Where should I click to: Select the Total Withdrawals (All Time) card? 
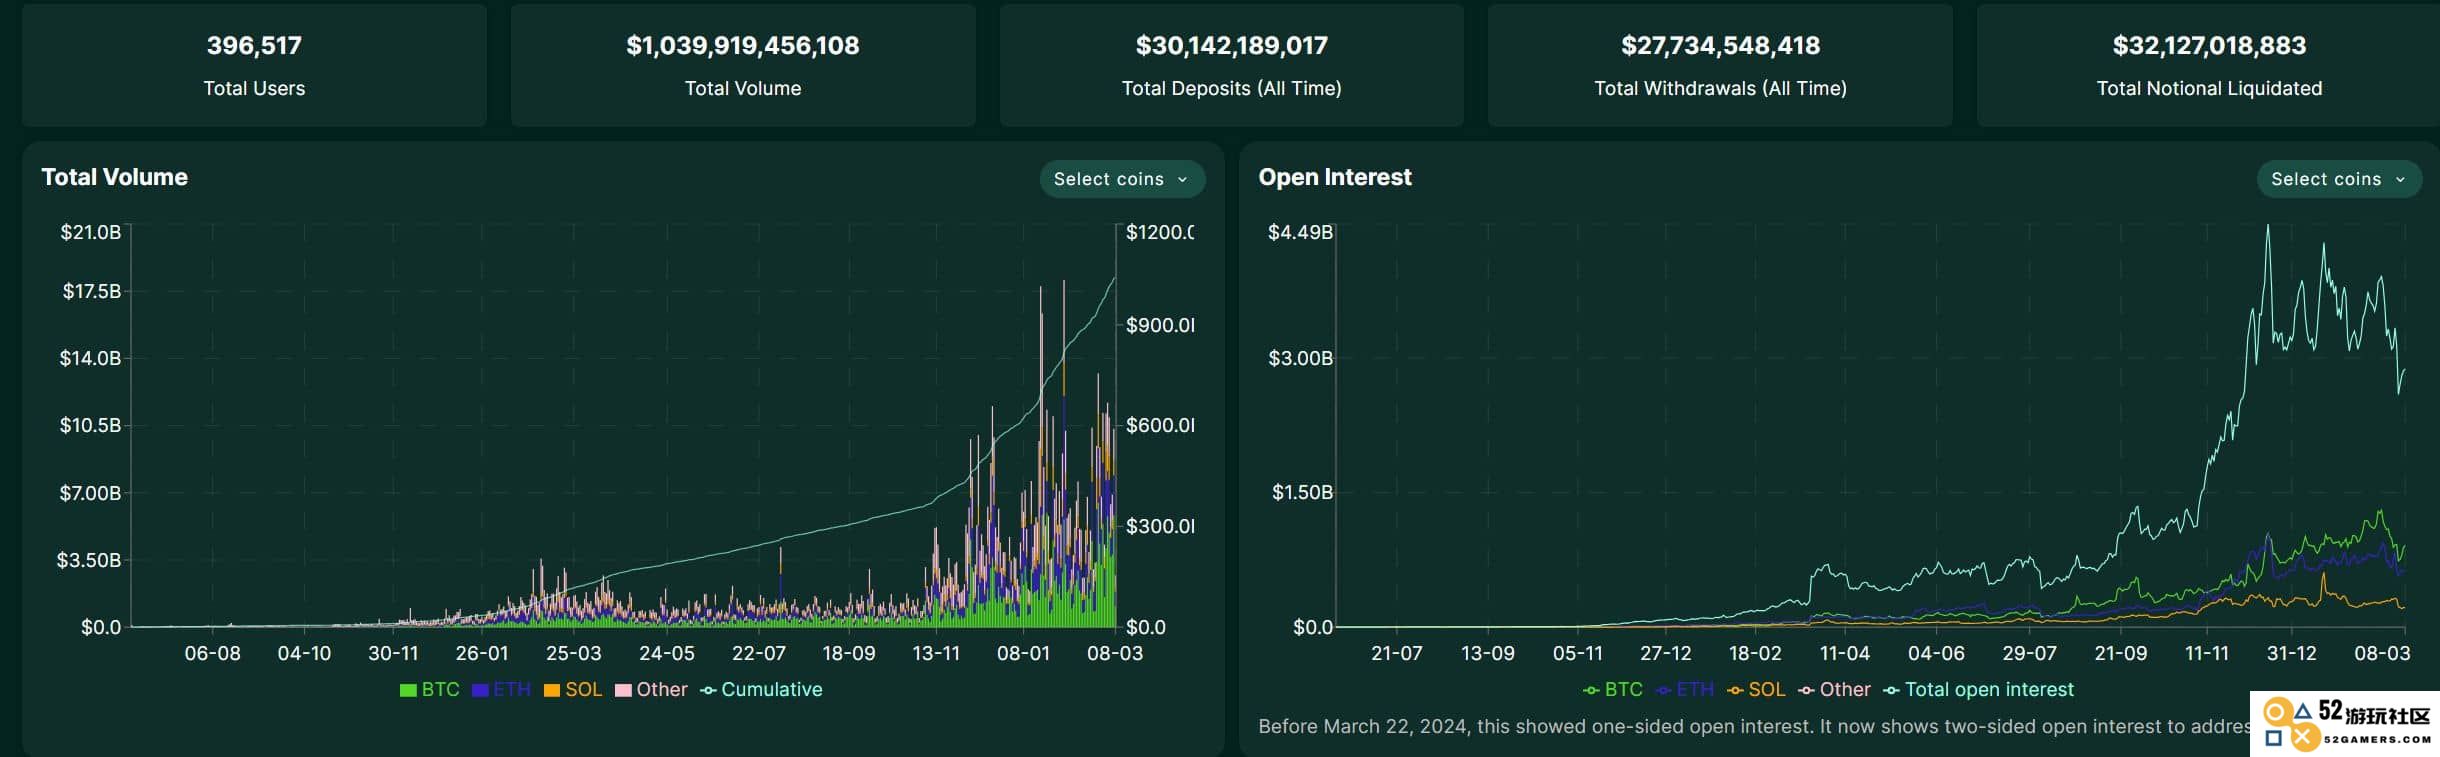pos(1720,65)
